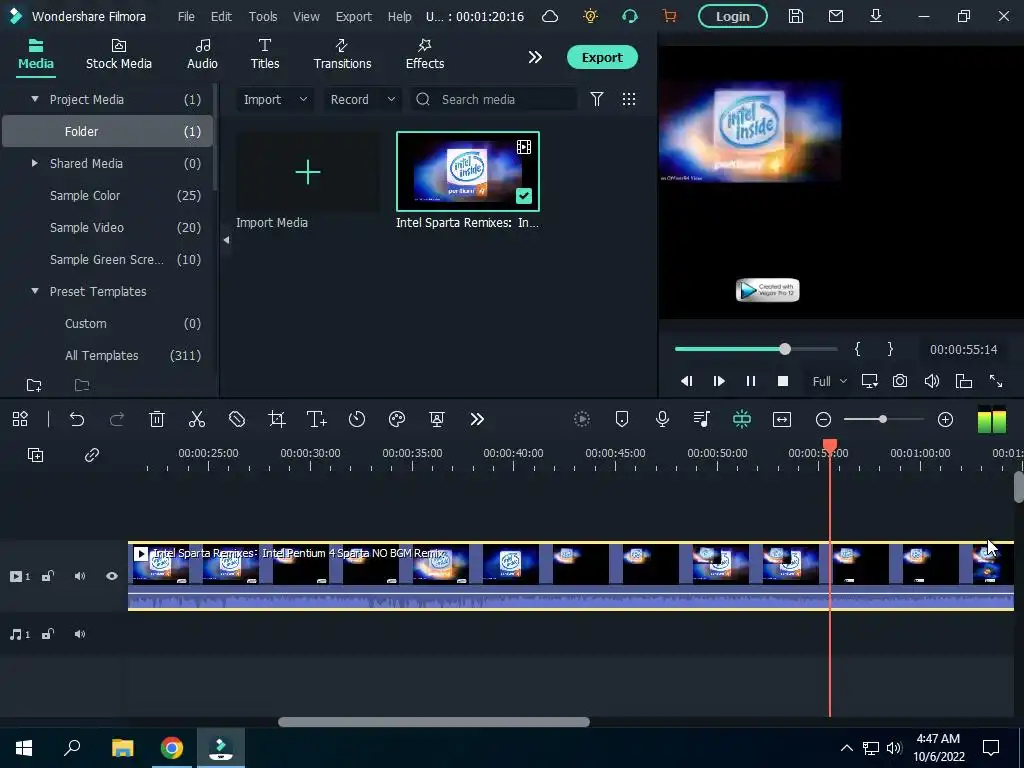
Task: Expand the Shared Media tree
Action: click(35, 163)
